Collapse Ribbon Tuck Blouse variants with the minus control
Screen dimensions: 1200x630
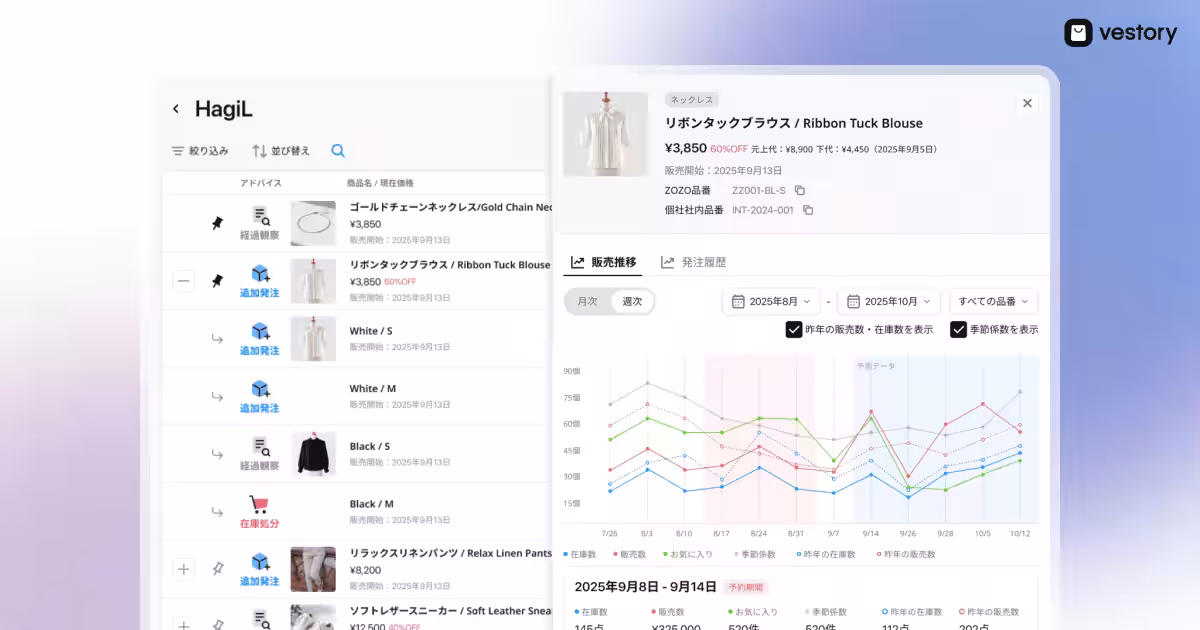[x=184, y=280]
